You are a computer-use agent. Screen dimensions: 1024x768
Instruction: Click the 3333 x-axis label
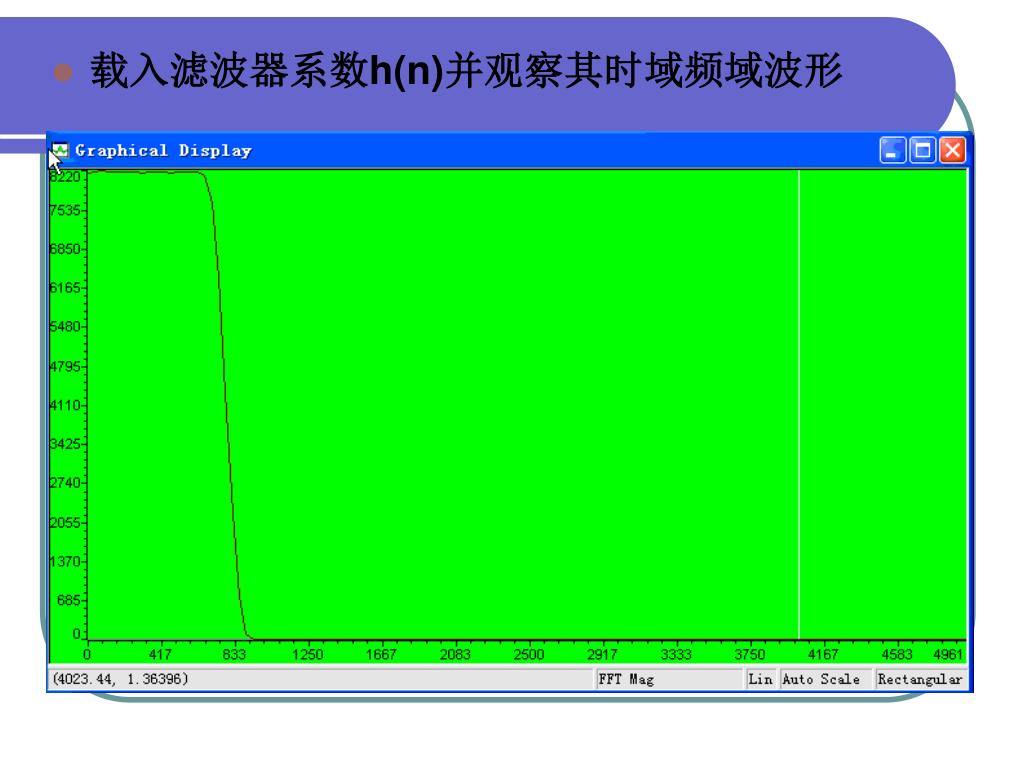(676, 654)
